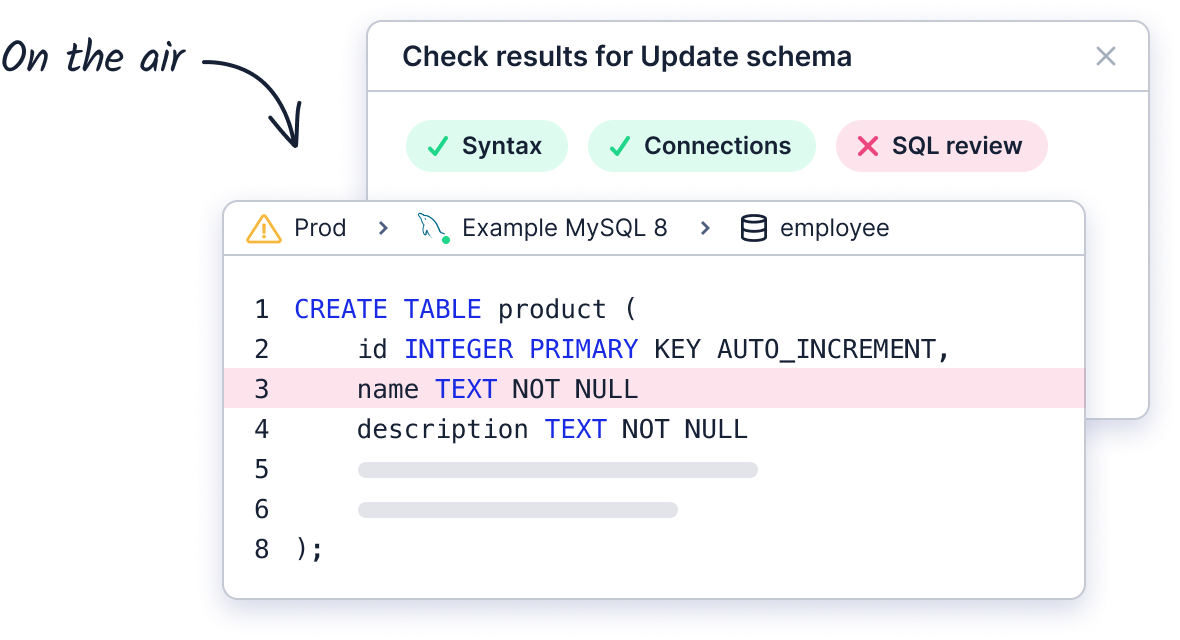Open the failed SQL review badge
Viewport: 1180px width, 640px height.
[941, 146]
